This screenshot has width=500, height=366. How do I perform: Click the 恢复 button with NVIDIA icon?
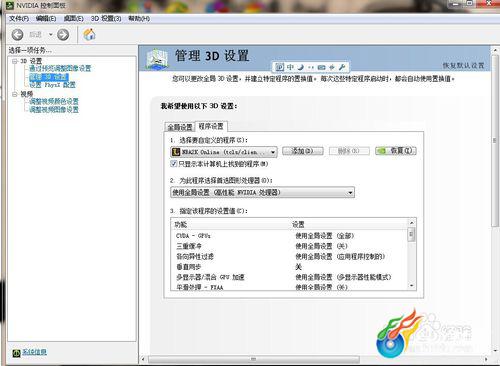tap(396, 151)
